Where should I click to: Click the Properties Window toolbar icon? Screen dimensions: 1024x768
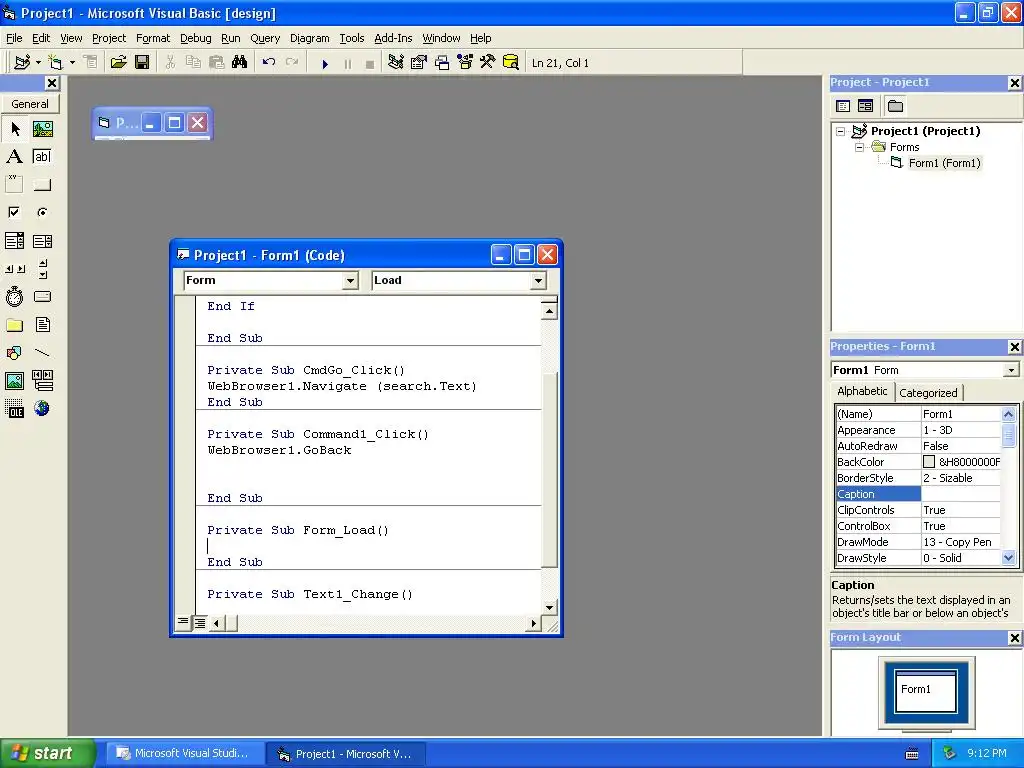(x=419, y=63)
